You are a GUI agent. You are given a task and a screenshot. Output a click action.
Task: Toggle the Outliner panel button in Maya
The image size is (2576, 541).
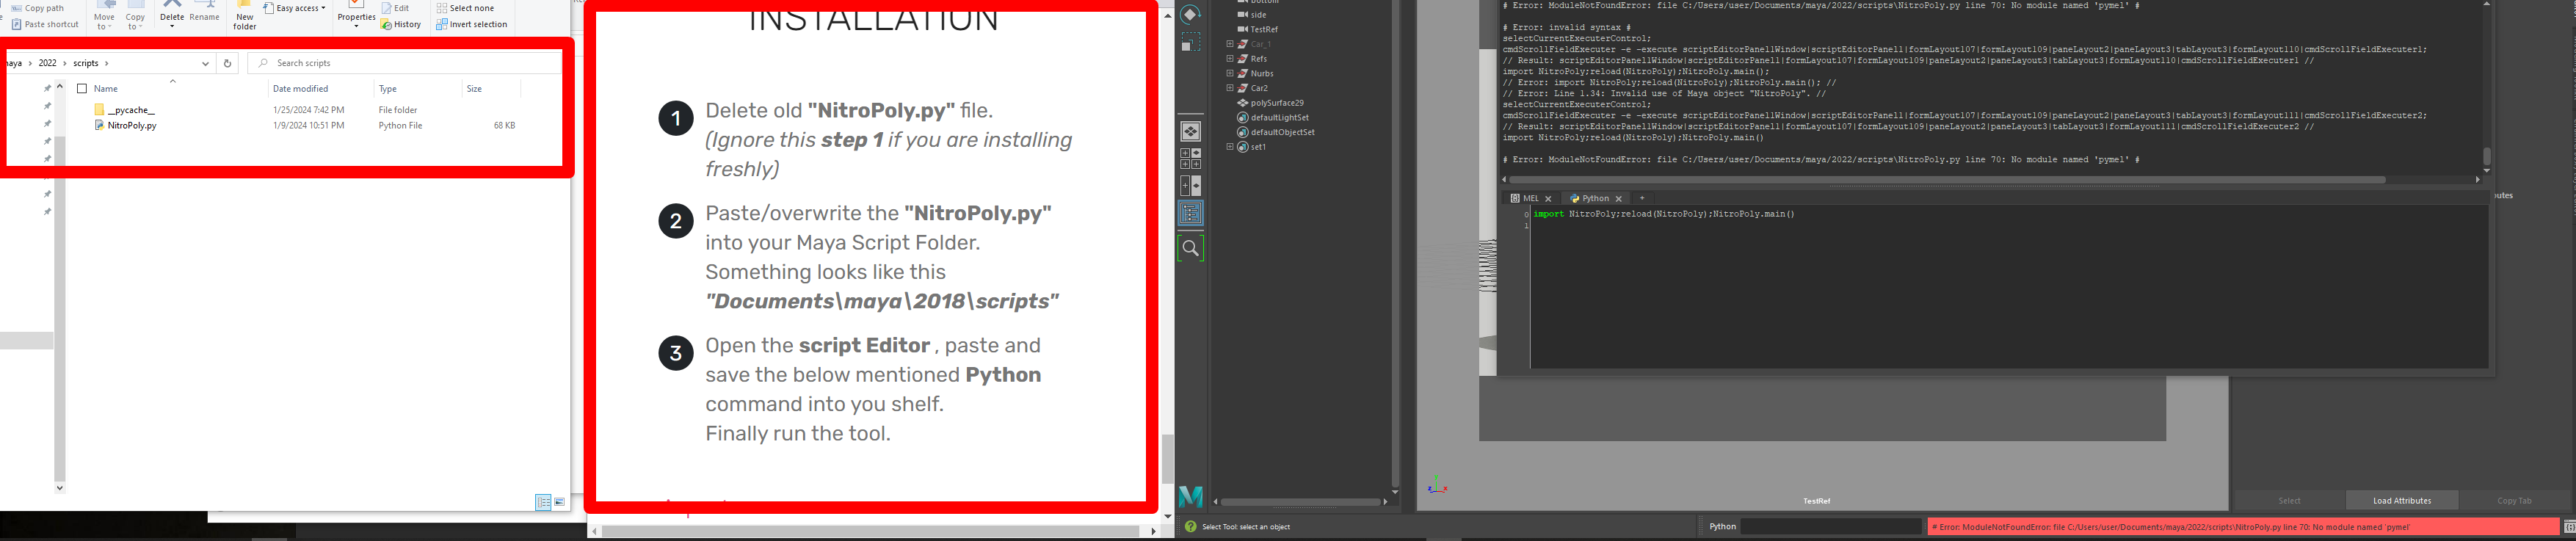(1190, 213)
